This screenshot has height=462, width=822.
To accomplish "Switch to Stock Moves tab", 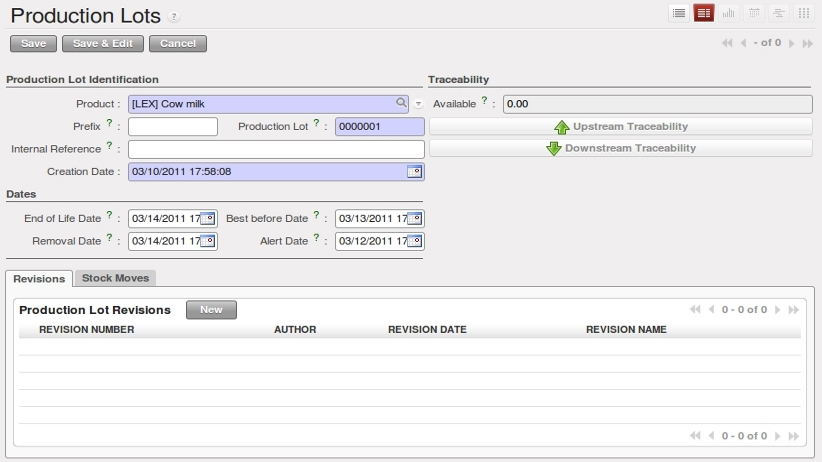I will [x=115, y=278].
